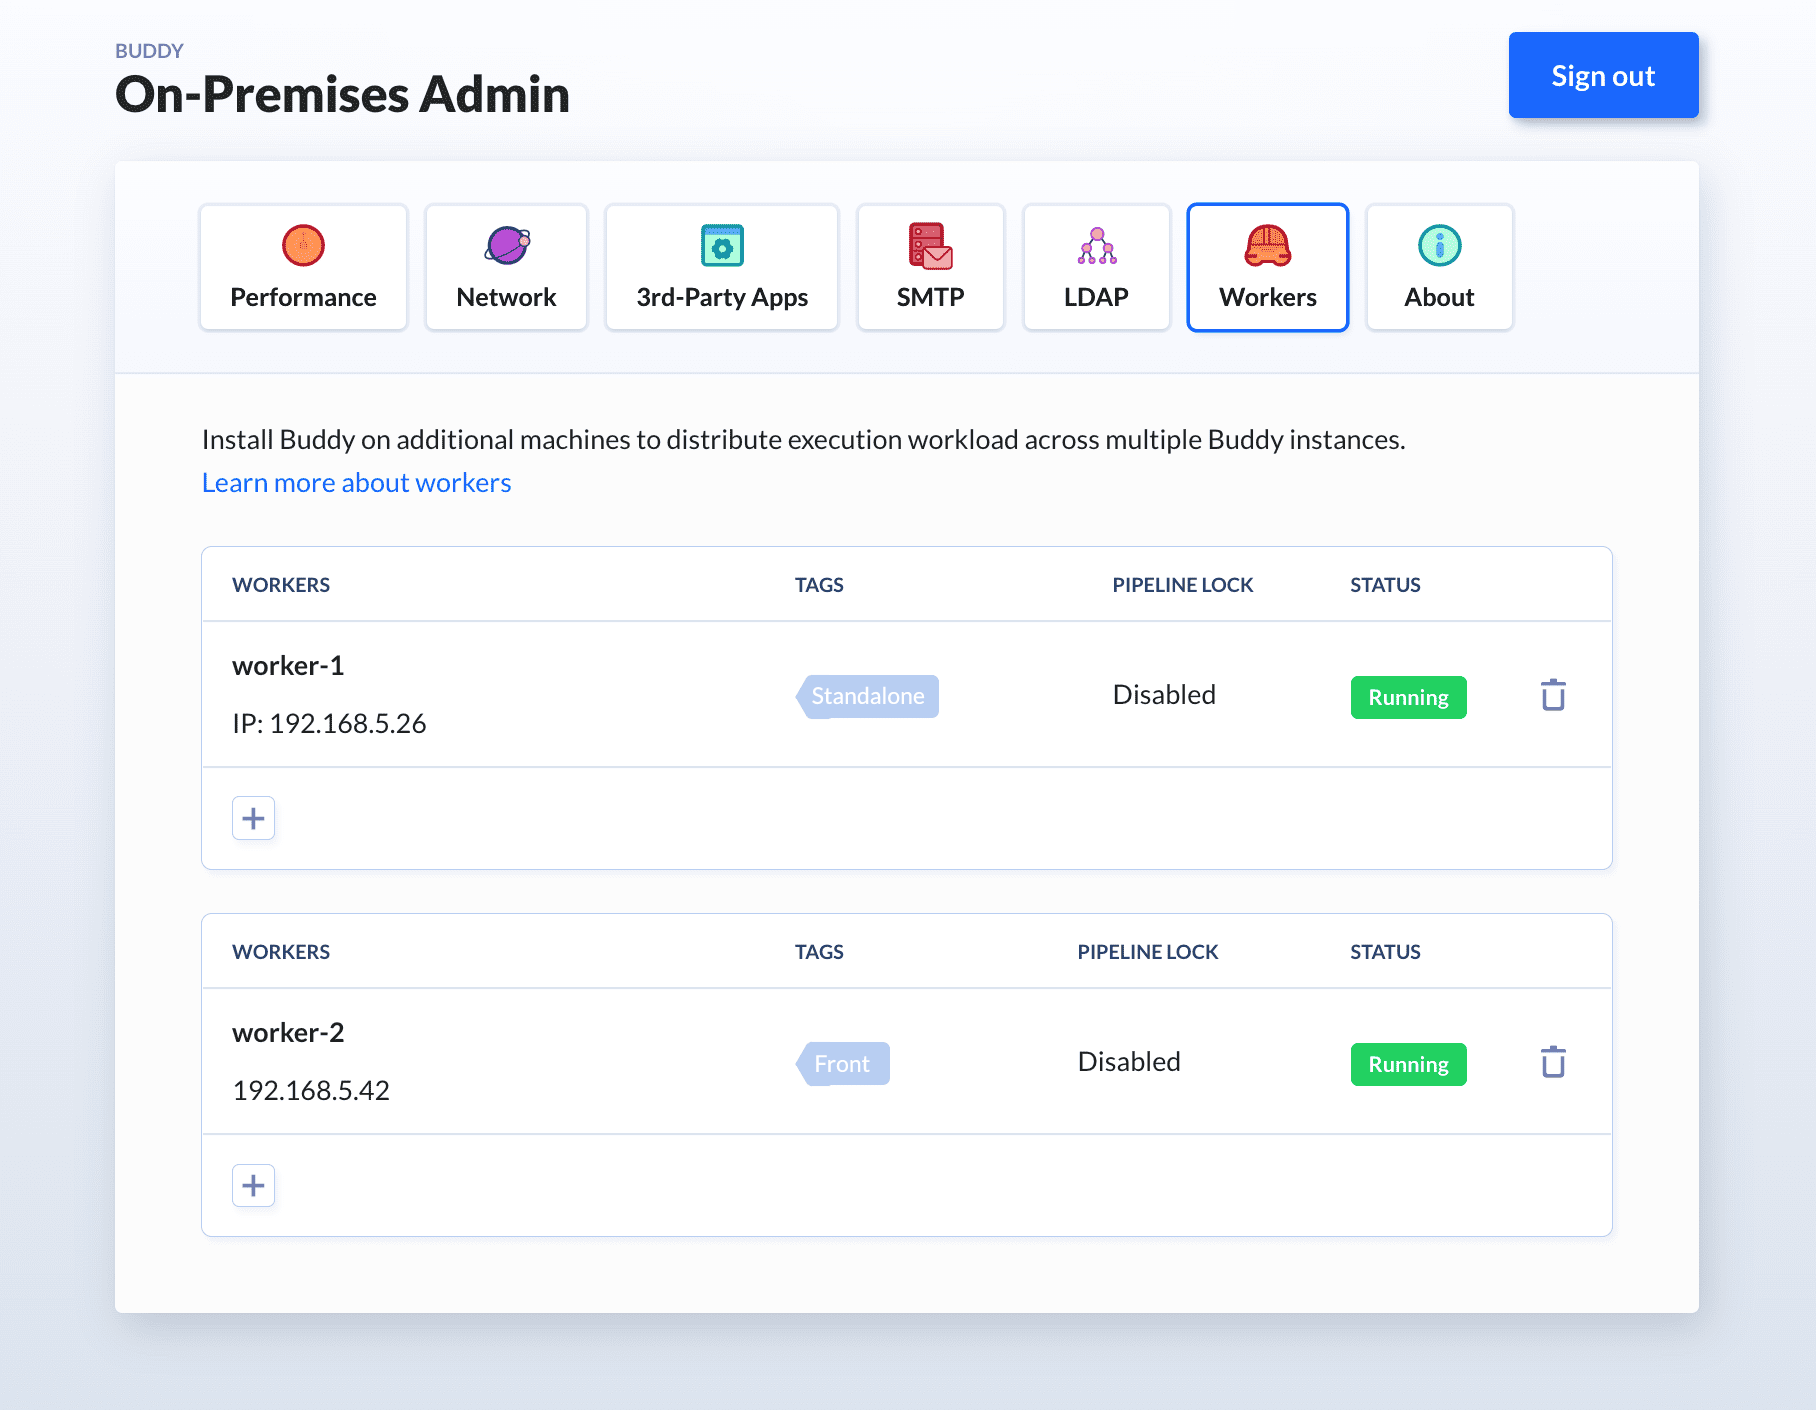Image resolution: width=1816 pixels, height=1410 pixels.
Task: Select the Workers tab
Action: (1267, 267)
